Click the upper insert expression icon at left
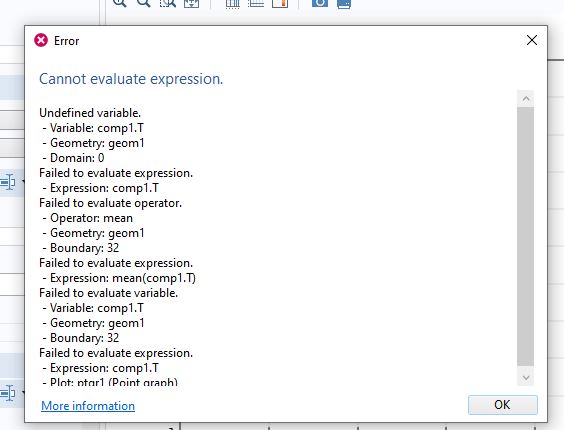Screen dimensions: 564x430 (8, 182)
